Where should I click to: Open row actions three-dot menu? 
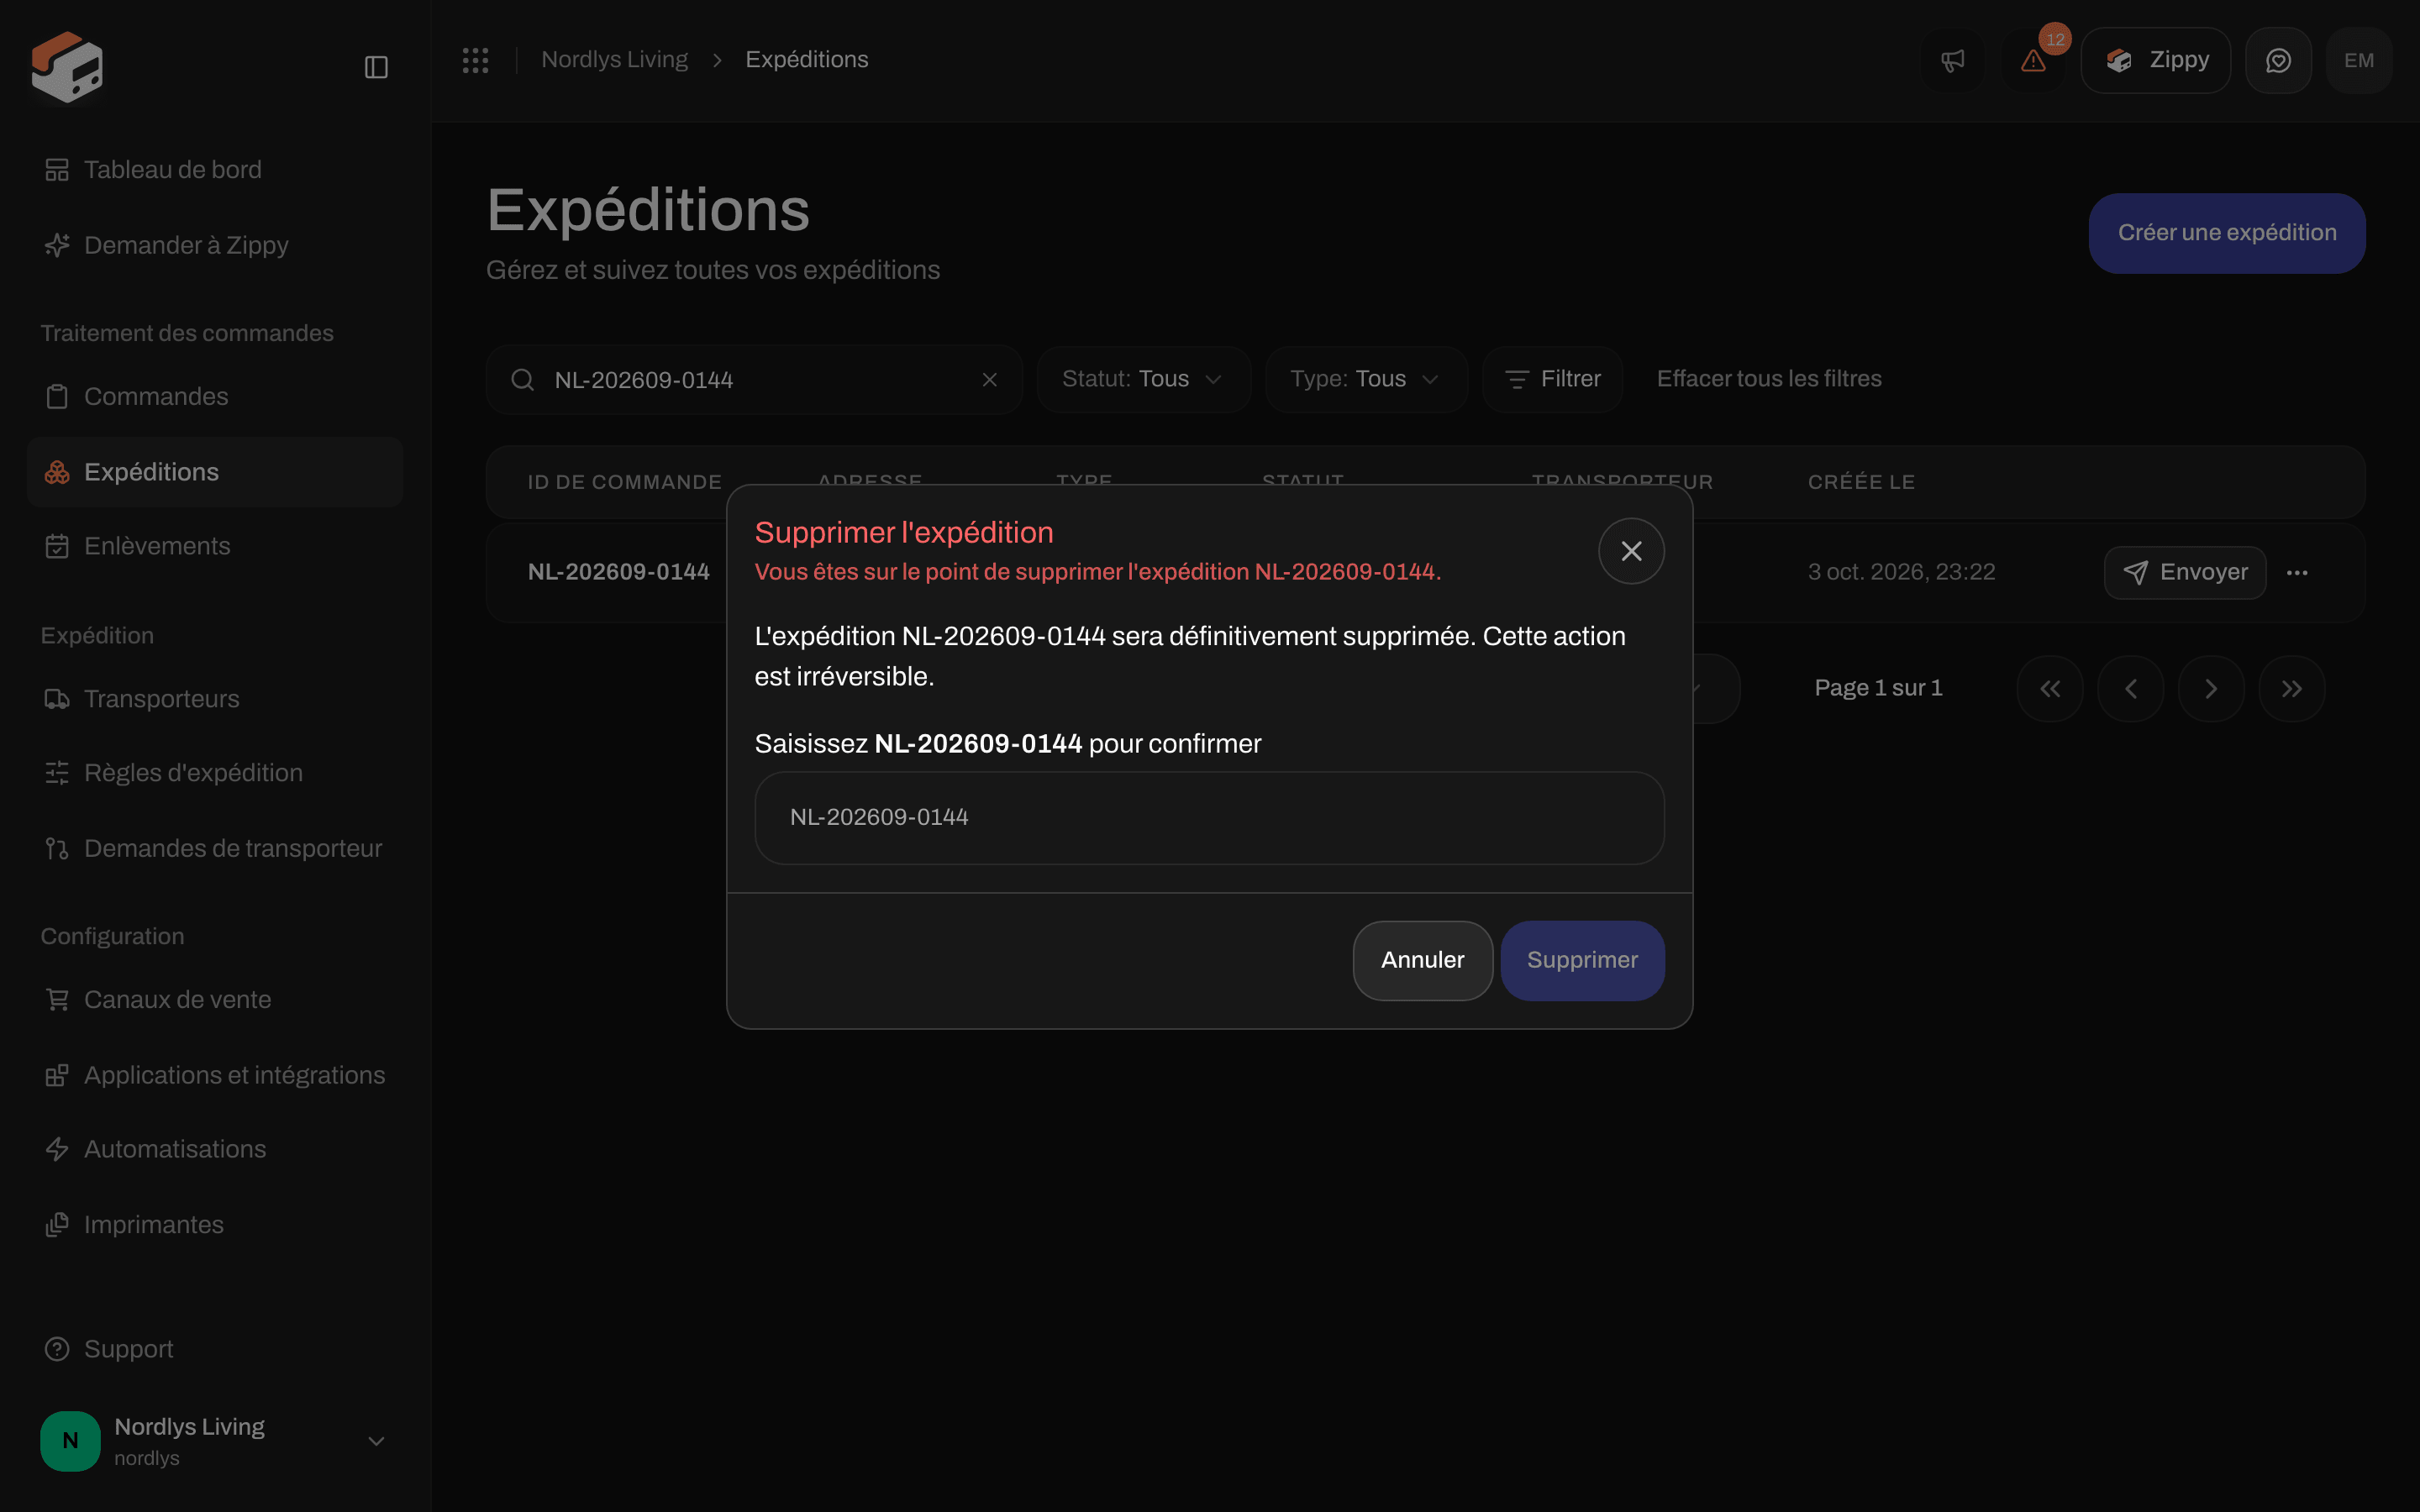tap(2297, 573)
